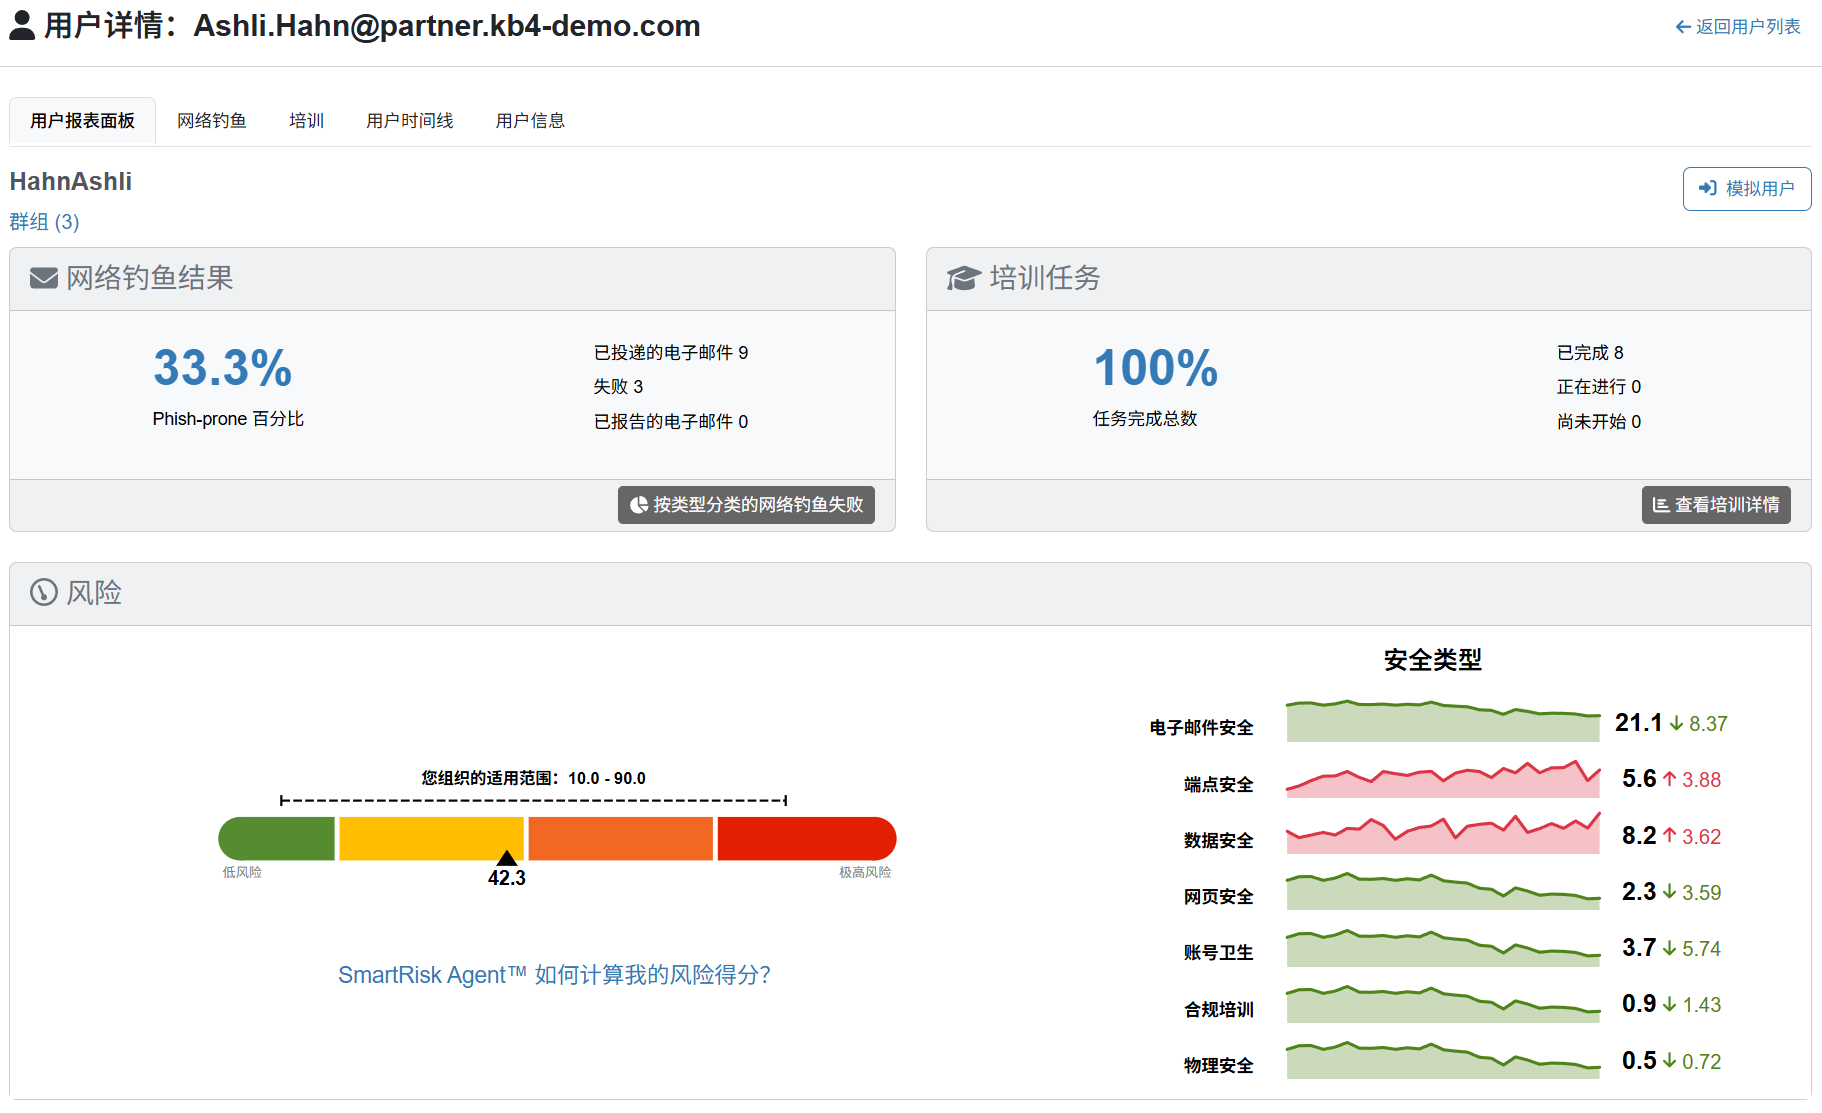This screenshot has width=1822, height=1113.
Task: Click the clock icon beside 风险 heading
Action: (x=43, y=593)
